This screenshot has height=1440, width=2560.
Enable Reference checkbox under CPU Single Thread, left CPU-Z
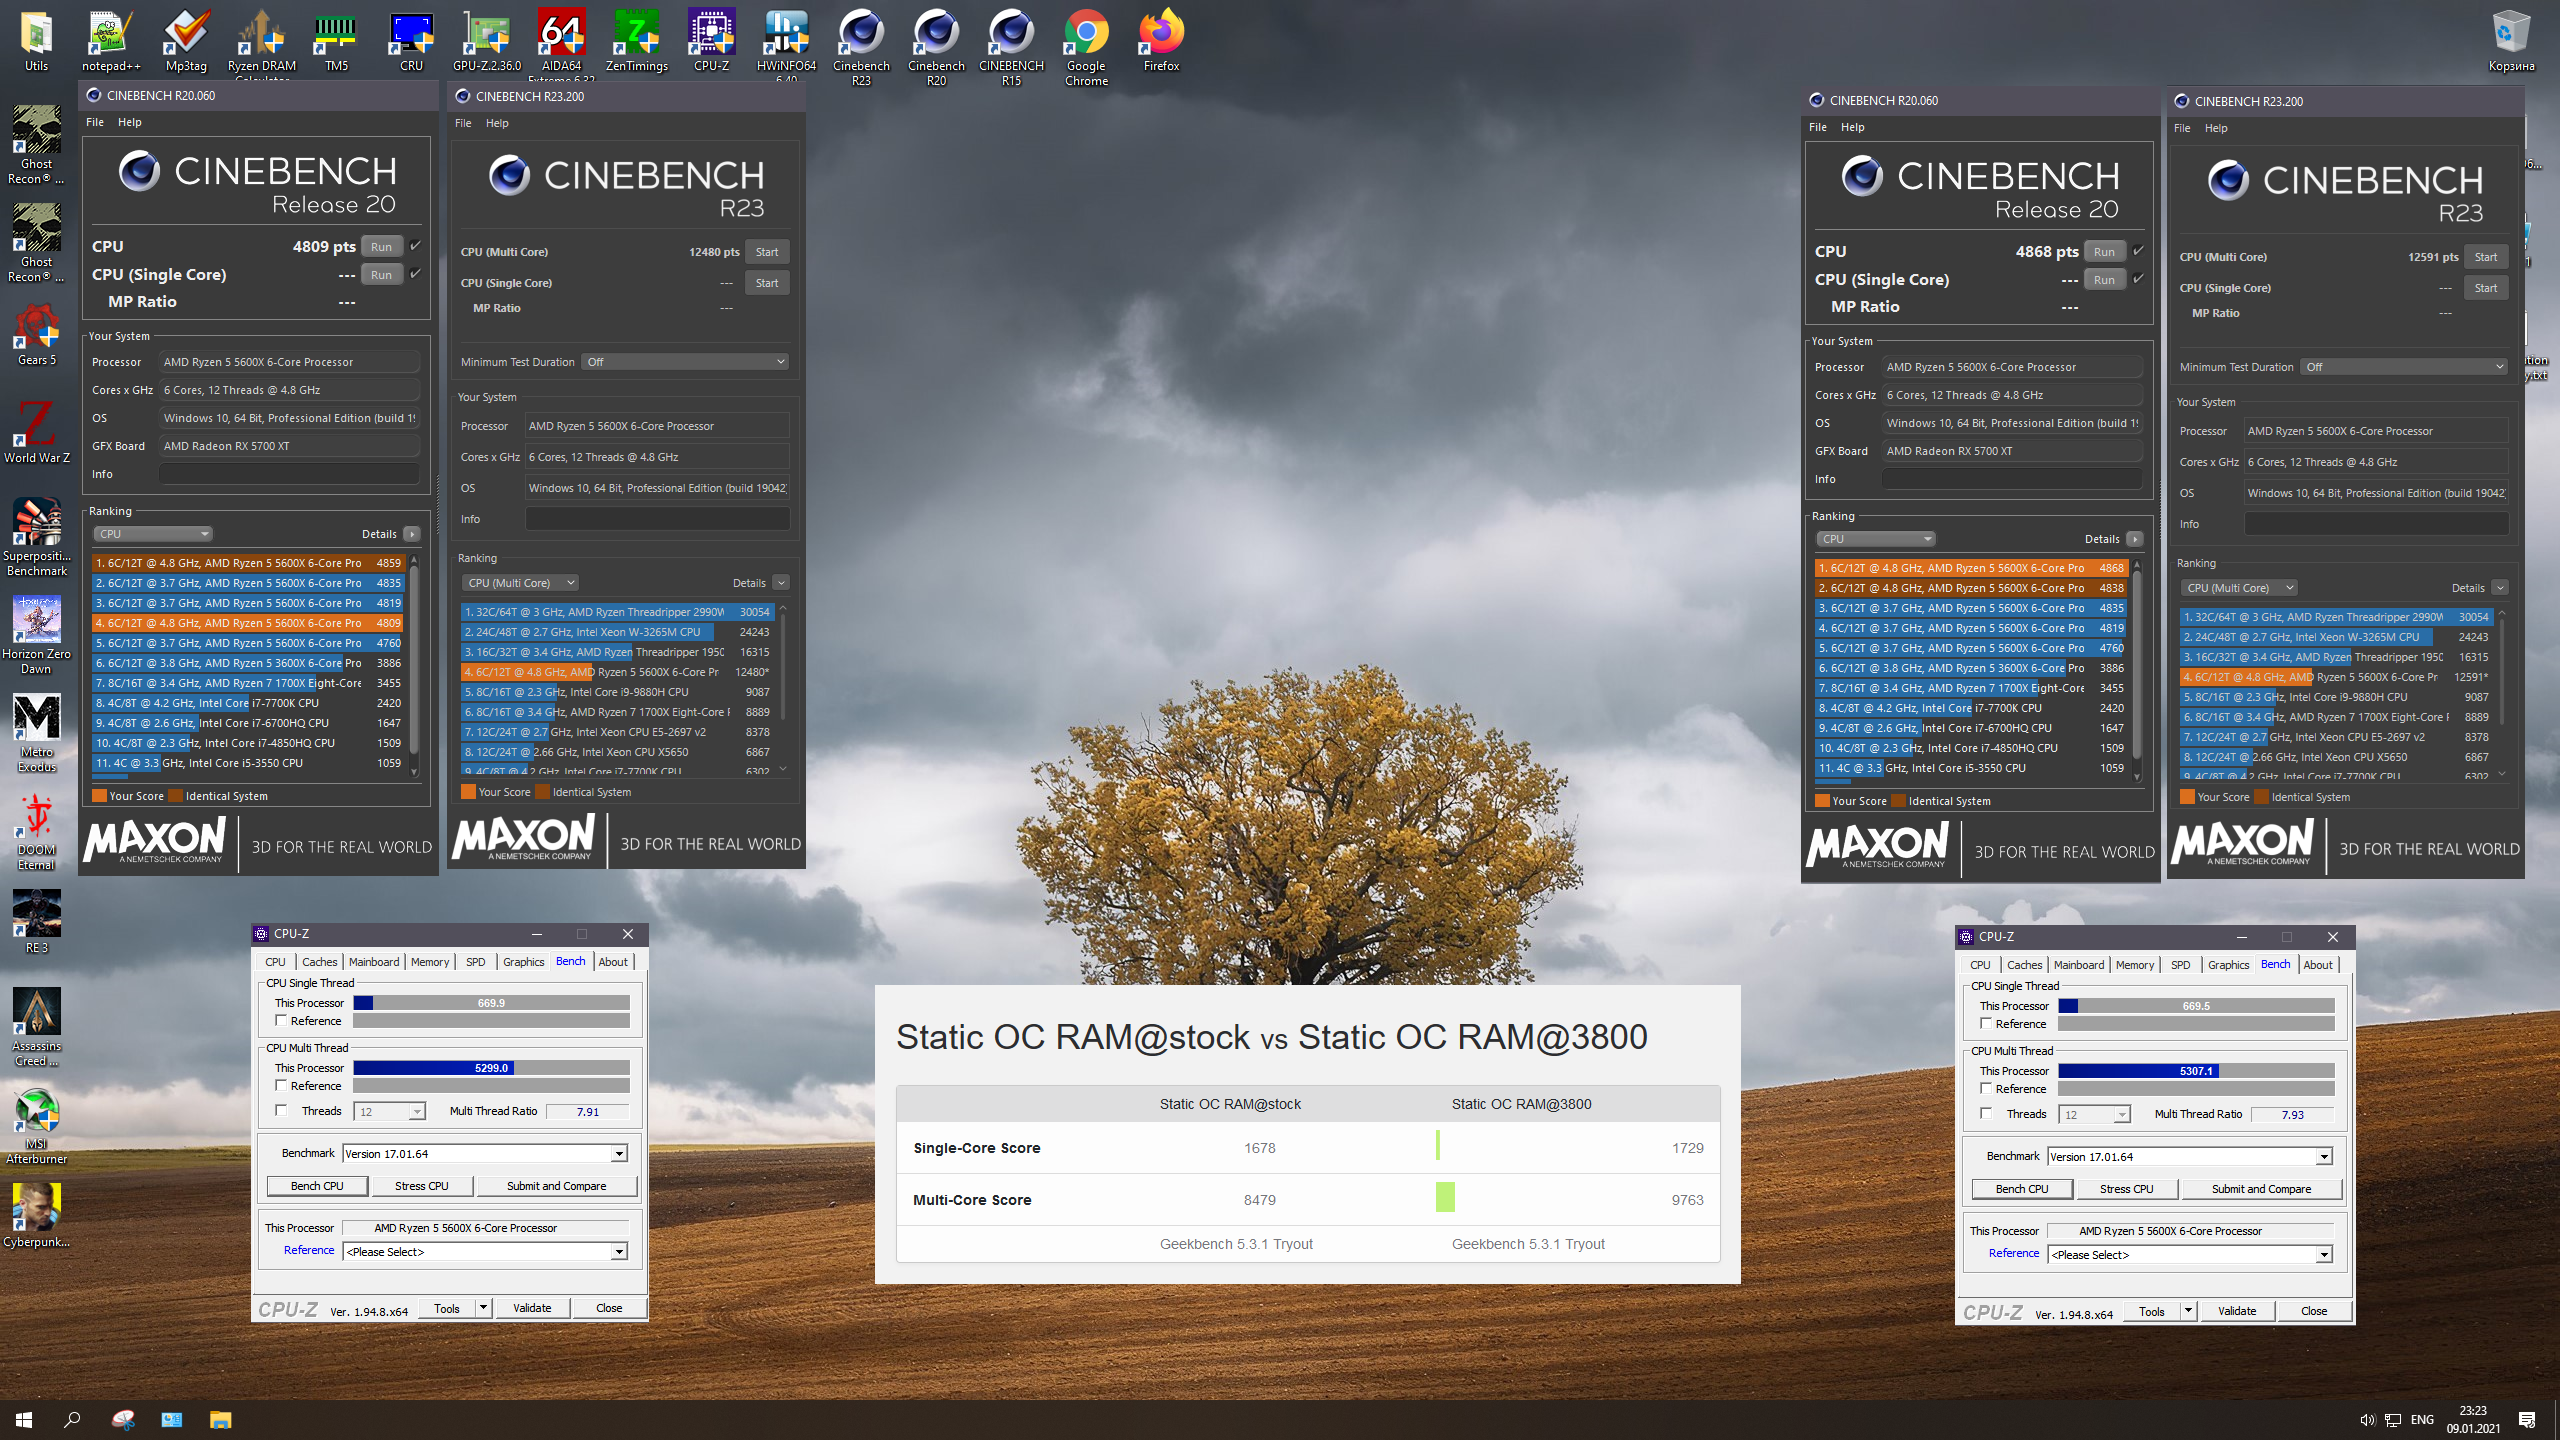[281, 1021]
